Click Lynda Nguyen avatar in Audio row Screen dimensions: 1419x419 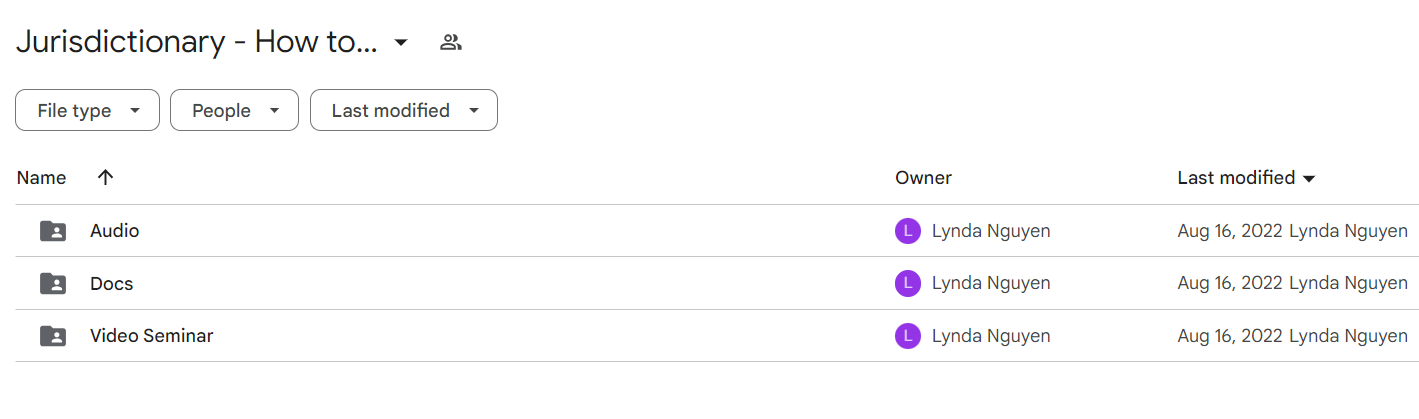tap(907, 231)
